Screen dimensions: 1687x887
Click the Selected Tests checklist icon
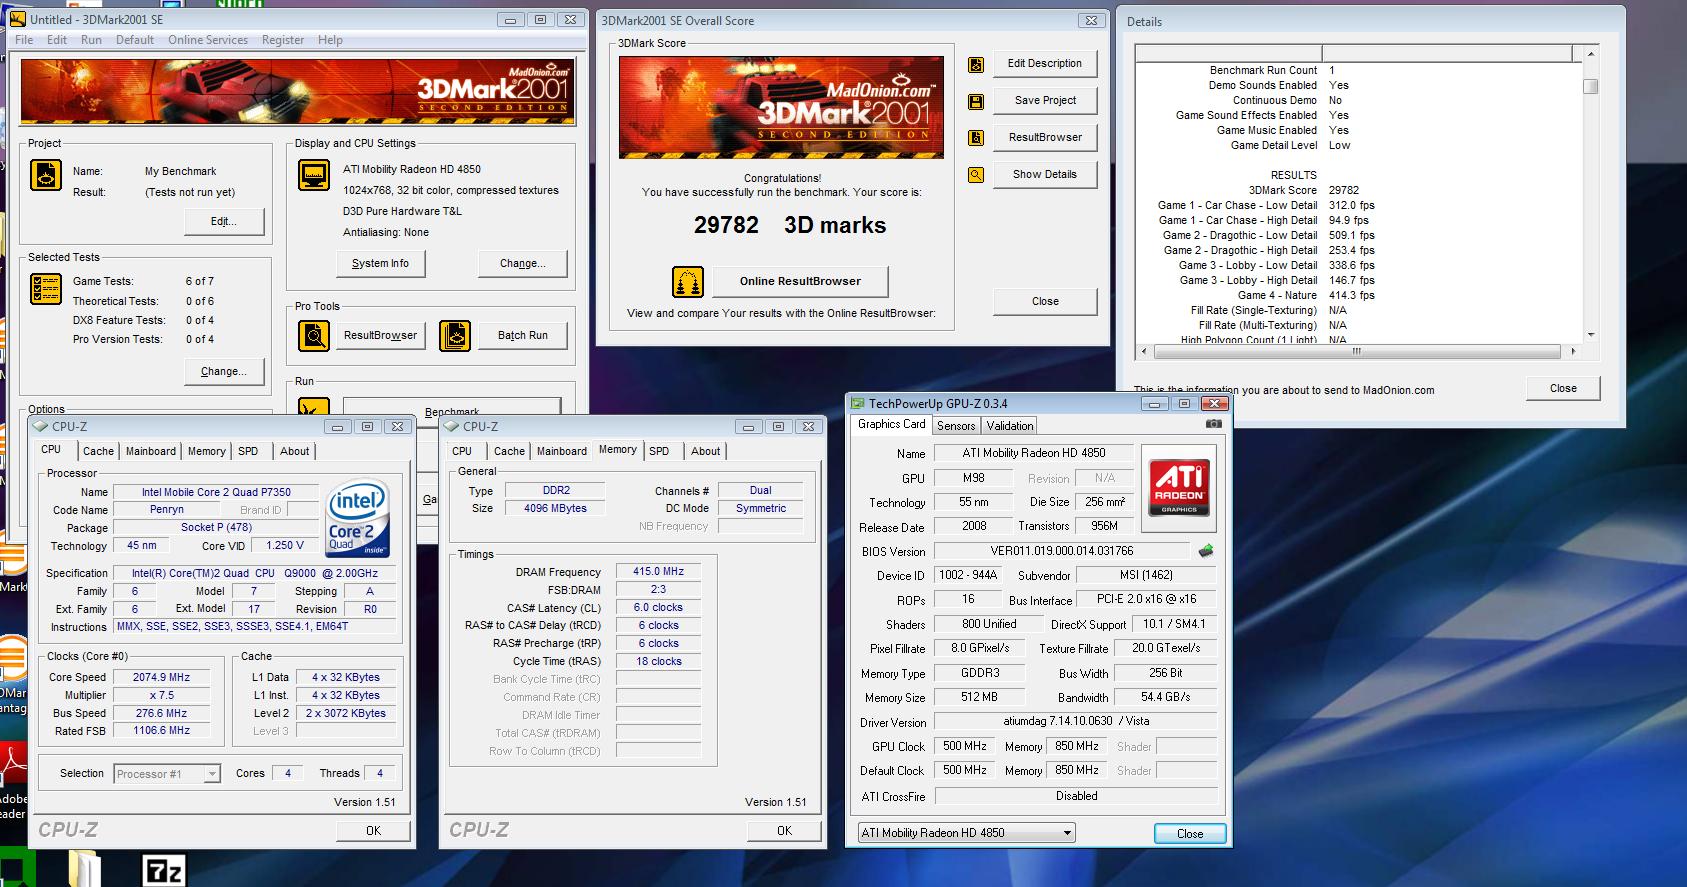(x=46, y=289)
